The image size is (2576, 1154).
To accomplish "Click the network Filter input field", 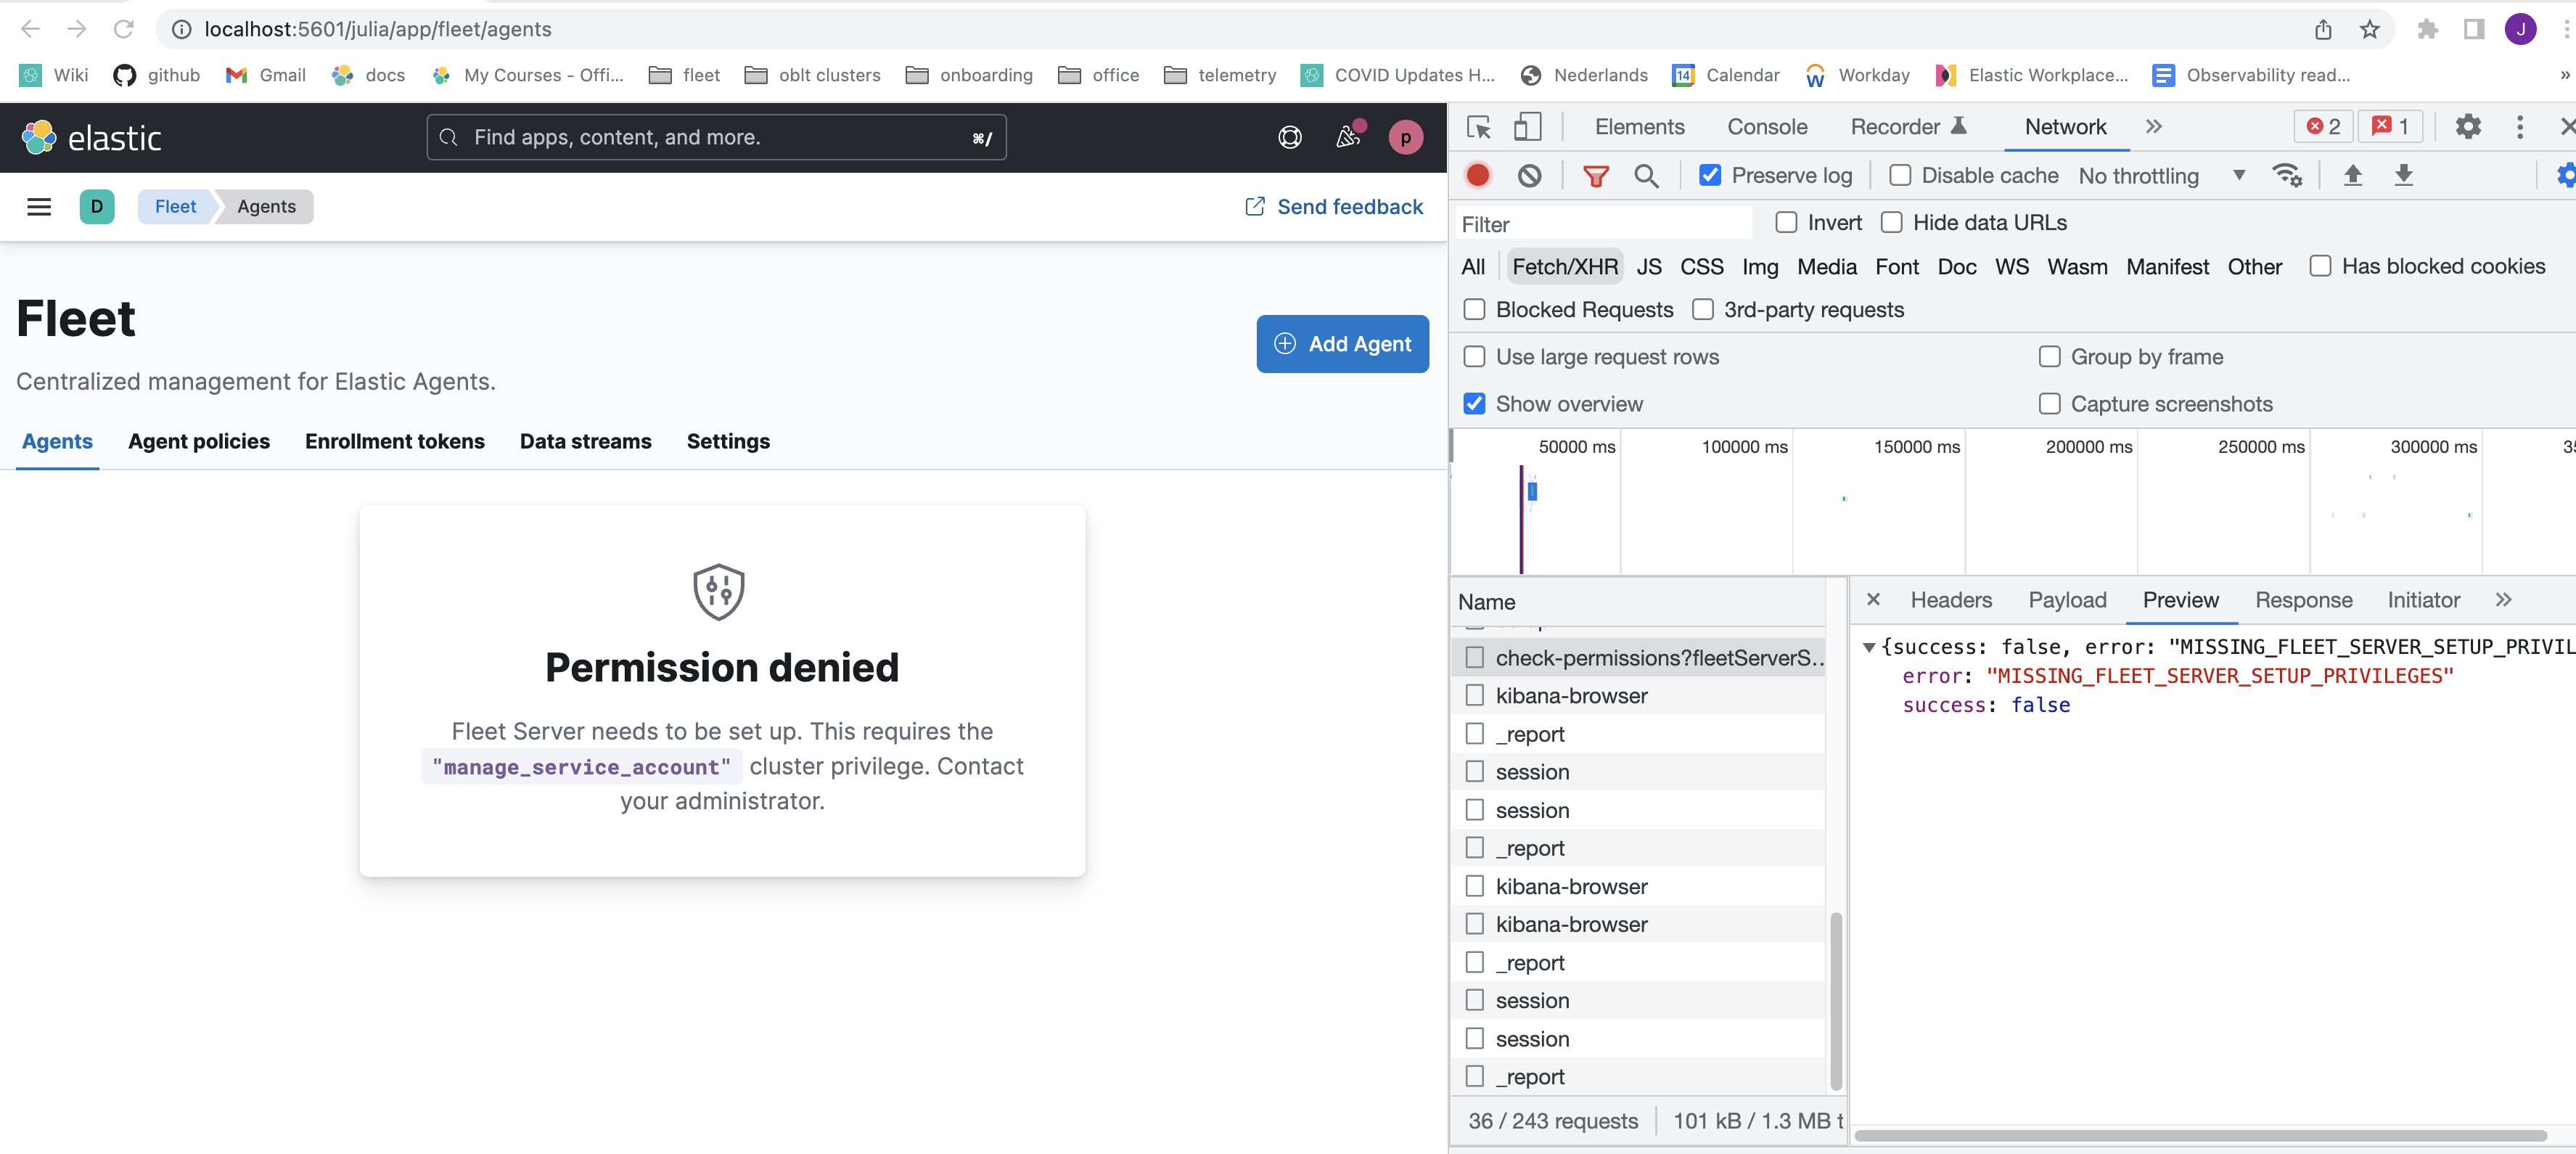I will coord(1603,224).
